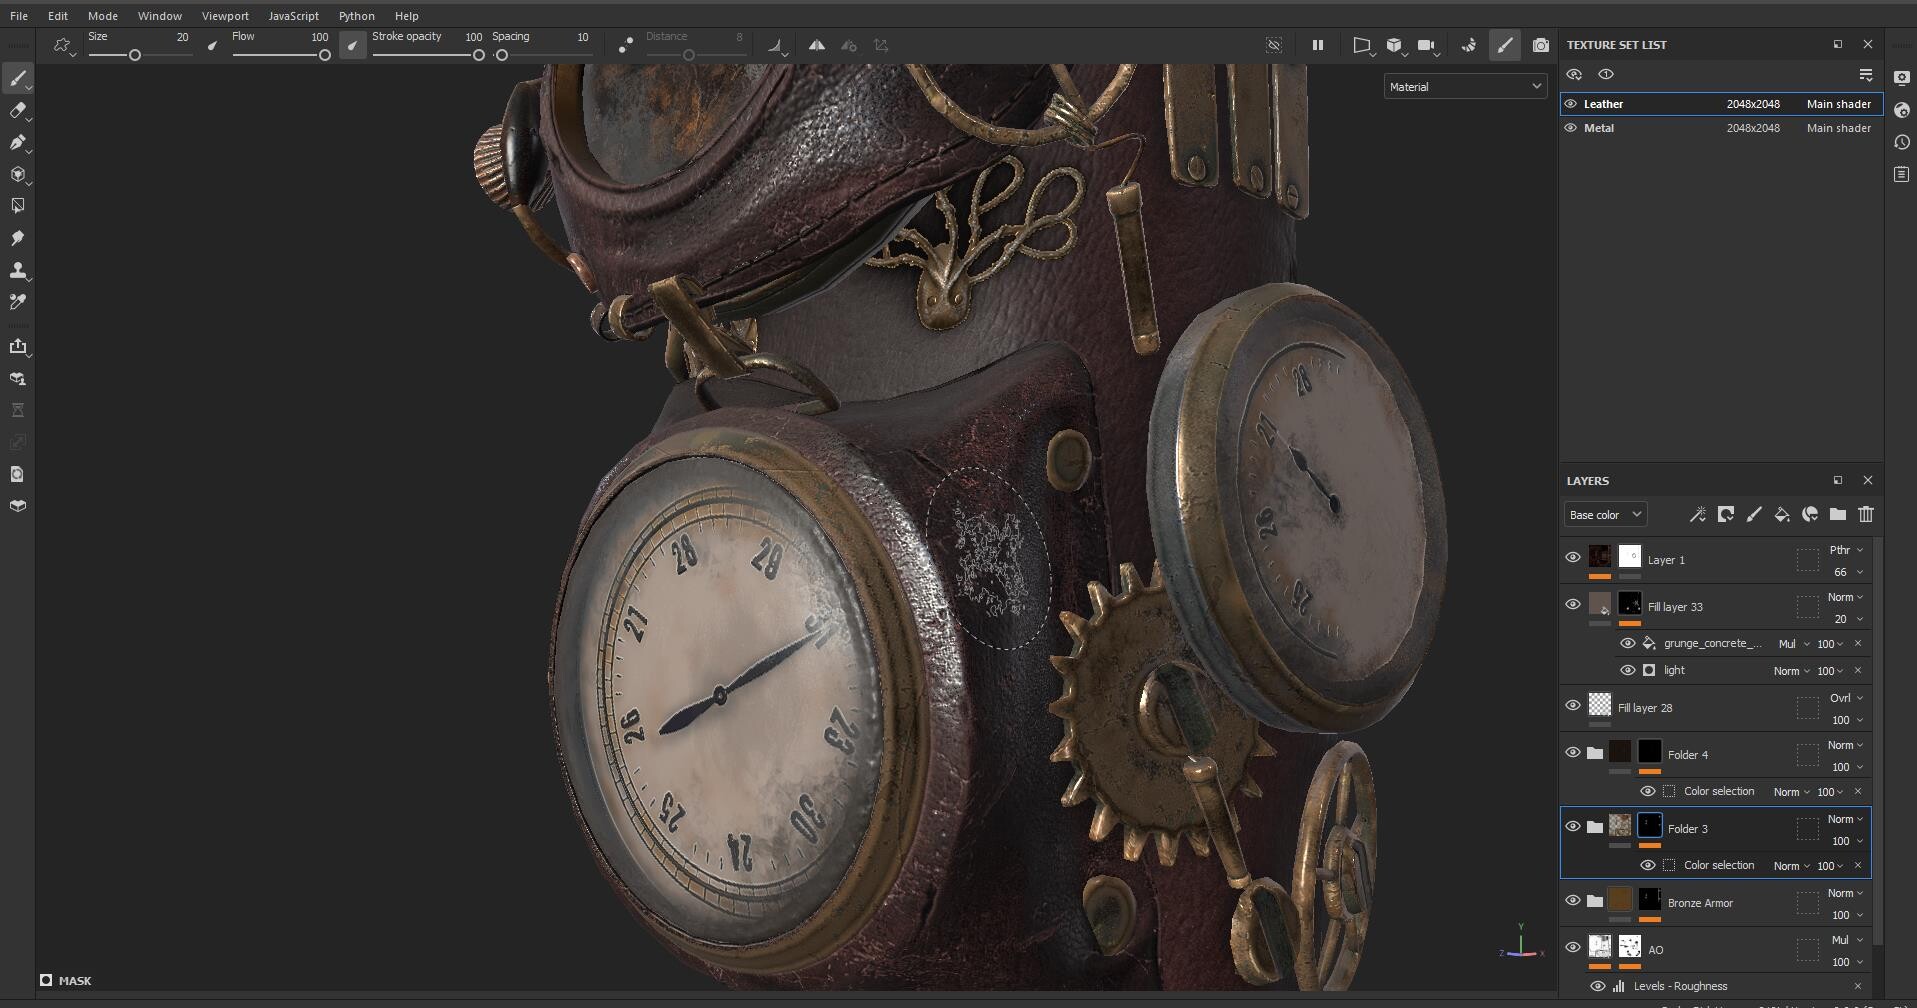Viewport: 1917px width, 1008px height.
Task: Open the Viewport menu
Action: point(225,16)
